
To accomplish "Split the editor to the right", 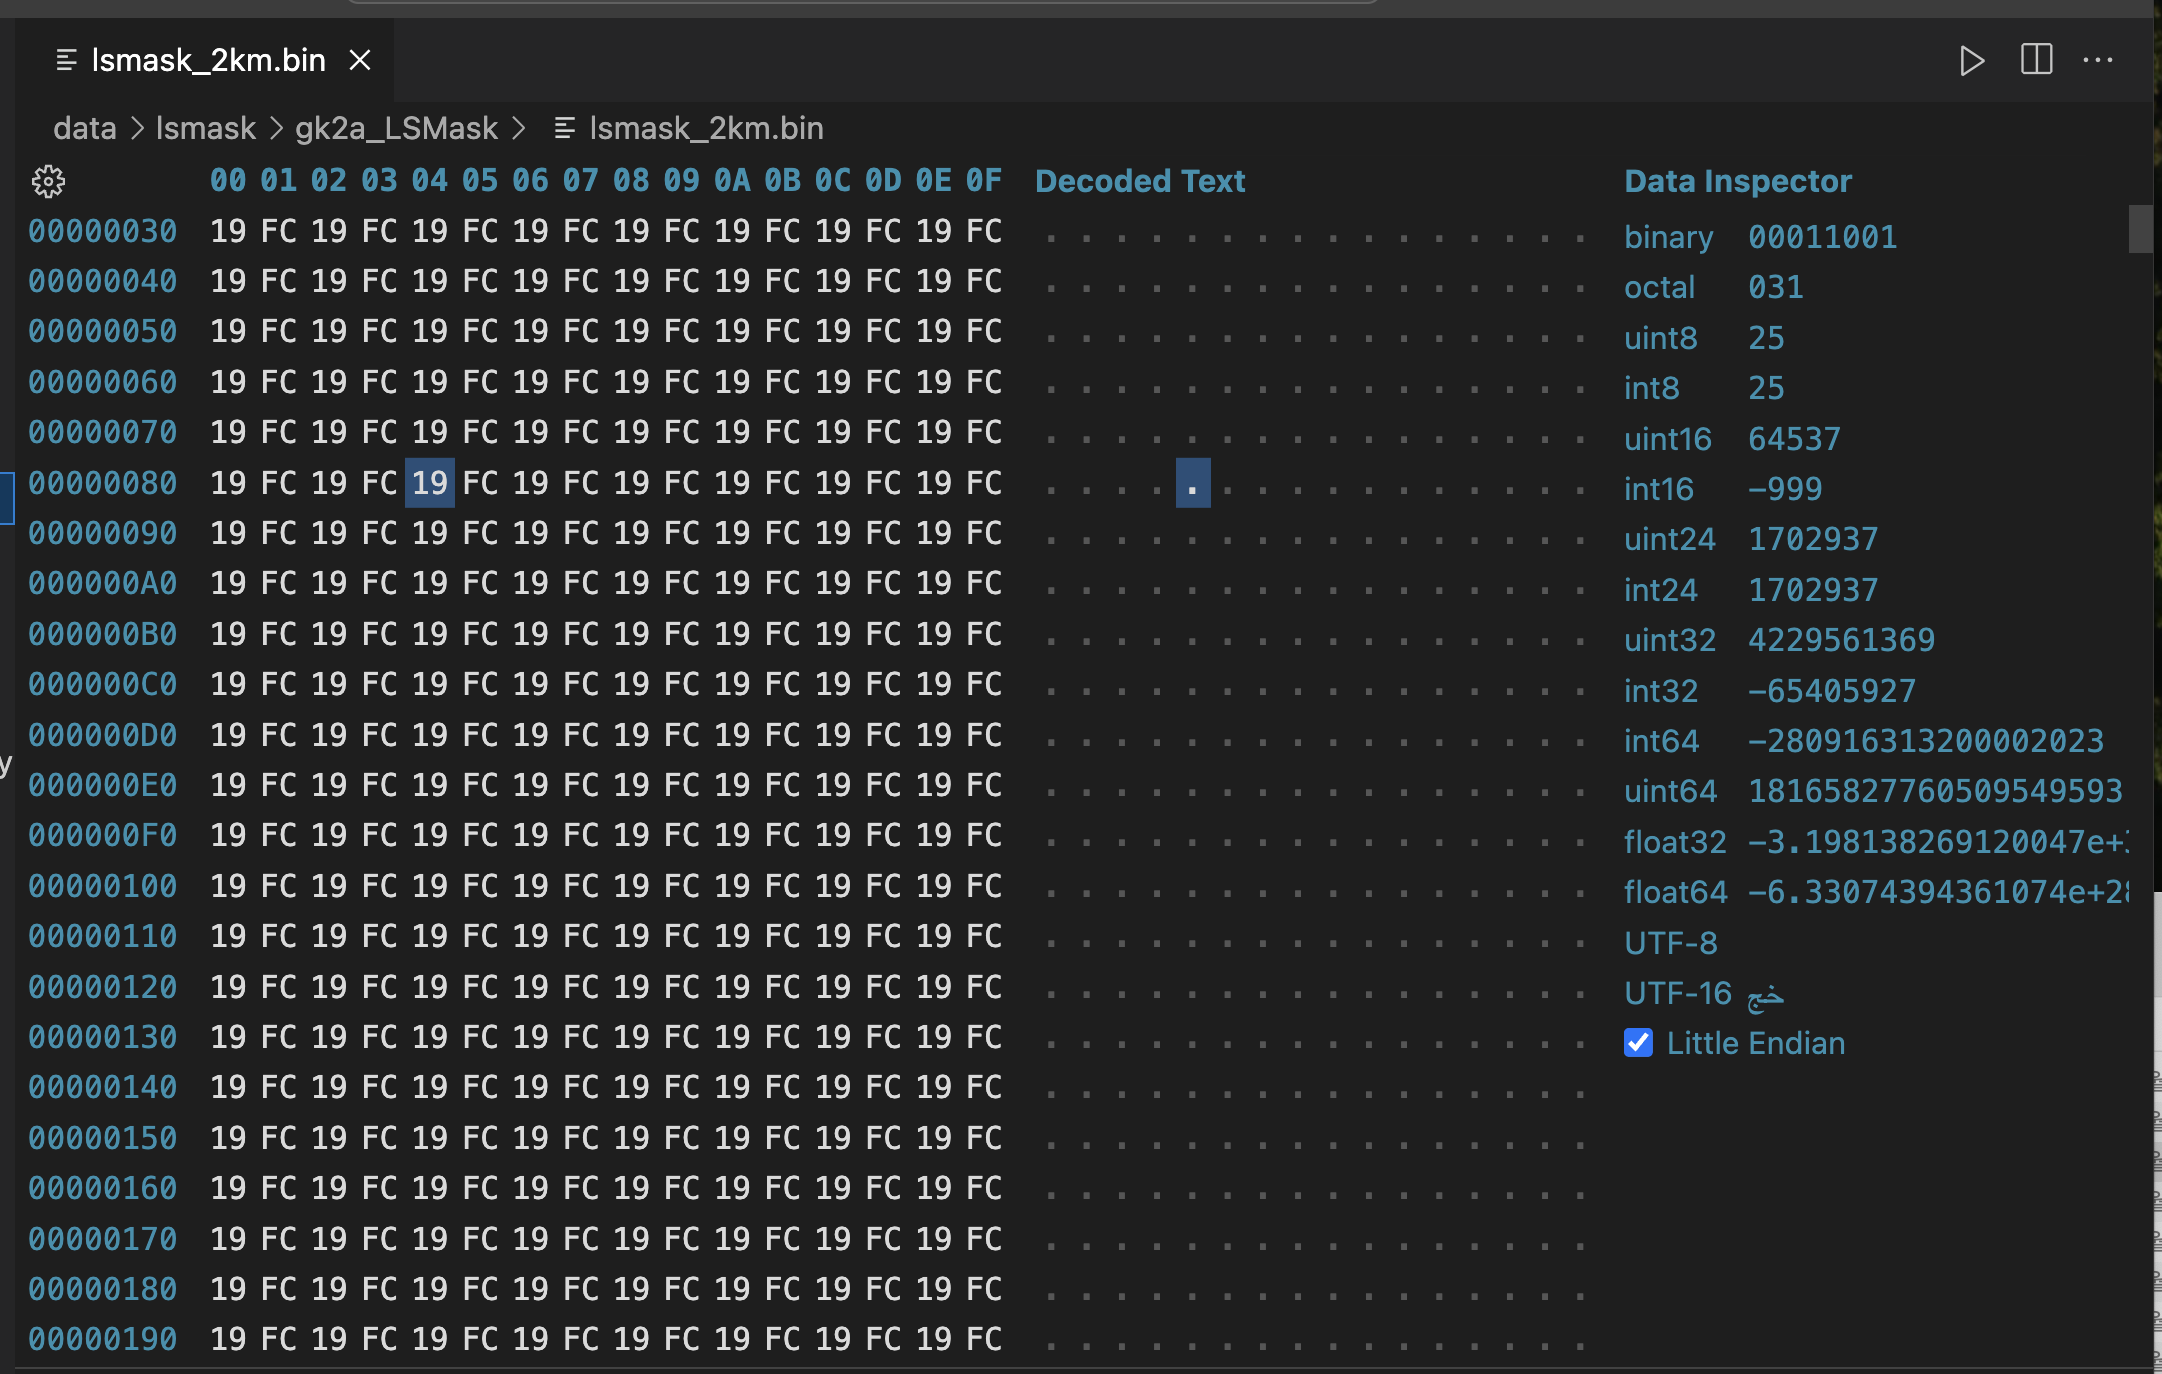I will coord(2036,60).
